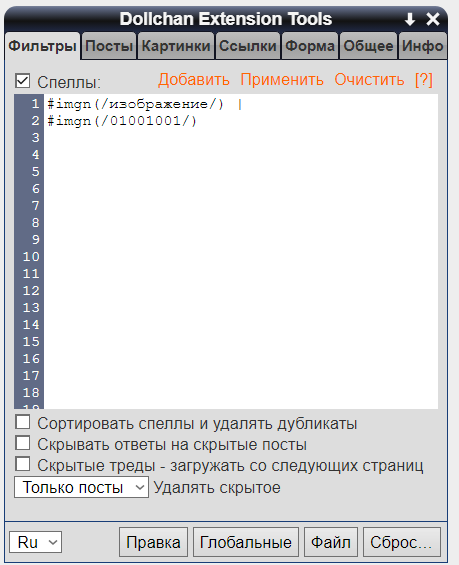Click the Добавить link
Image resolution: width=459 pixels, height=565 pixels.
(194, 79)
